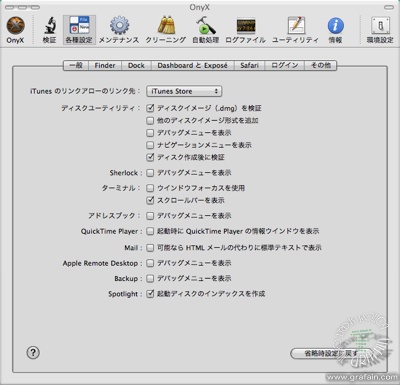
Task: Enable Backup デバッグメニューを表示 checkbox
Action: point(150,278)
